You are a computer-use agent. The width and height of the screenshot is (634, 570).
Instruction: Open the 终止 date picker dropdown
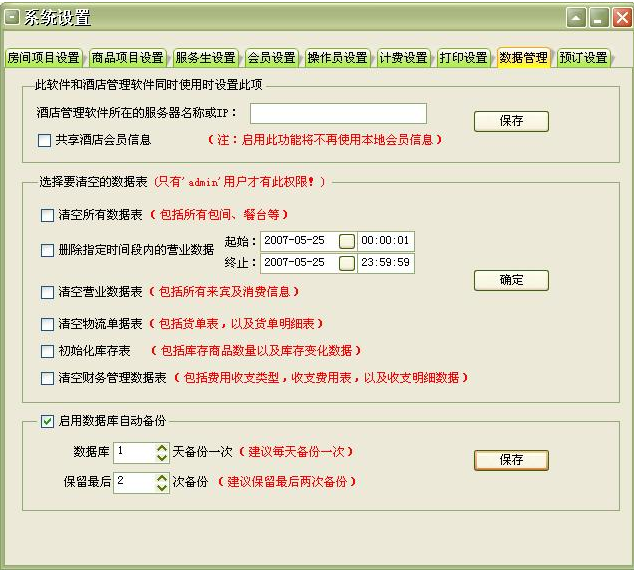pos(347,263)
